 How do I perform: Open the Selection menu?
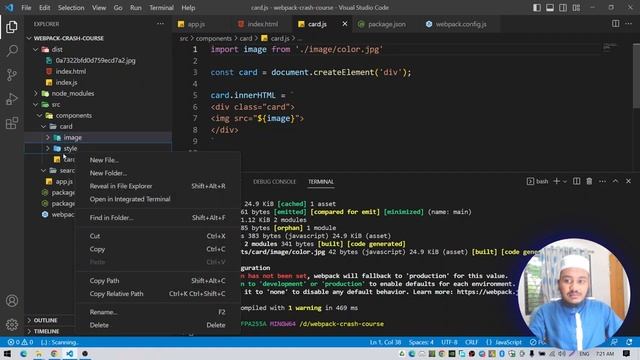tap(71, 8)
